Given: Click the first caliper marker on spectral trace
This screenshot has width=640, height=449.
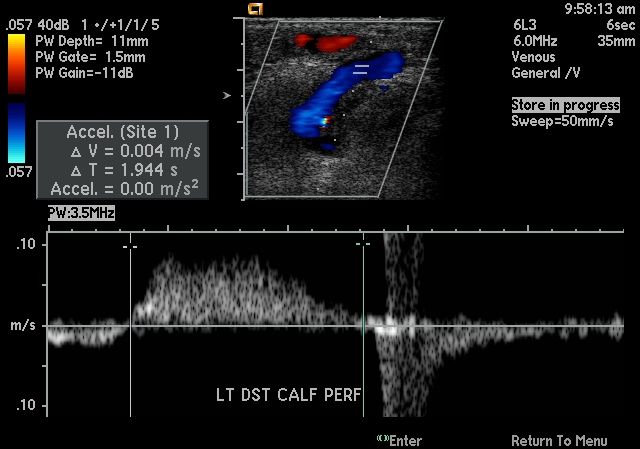Looking at the screenshot, I should click(130, 244).
